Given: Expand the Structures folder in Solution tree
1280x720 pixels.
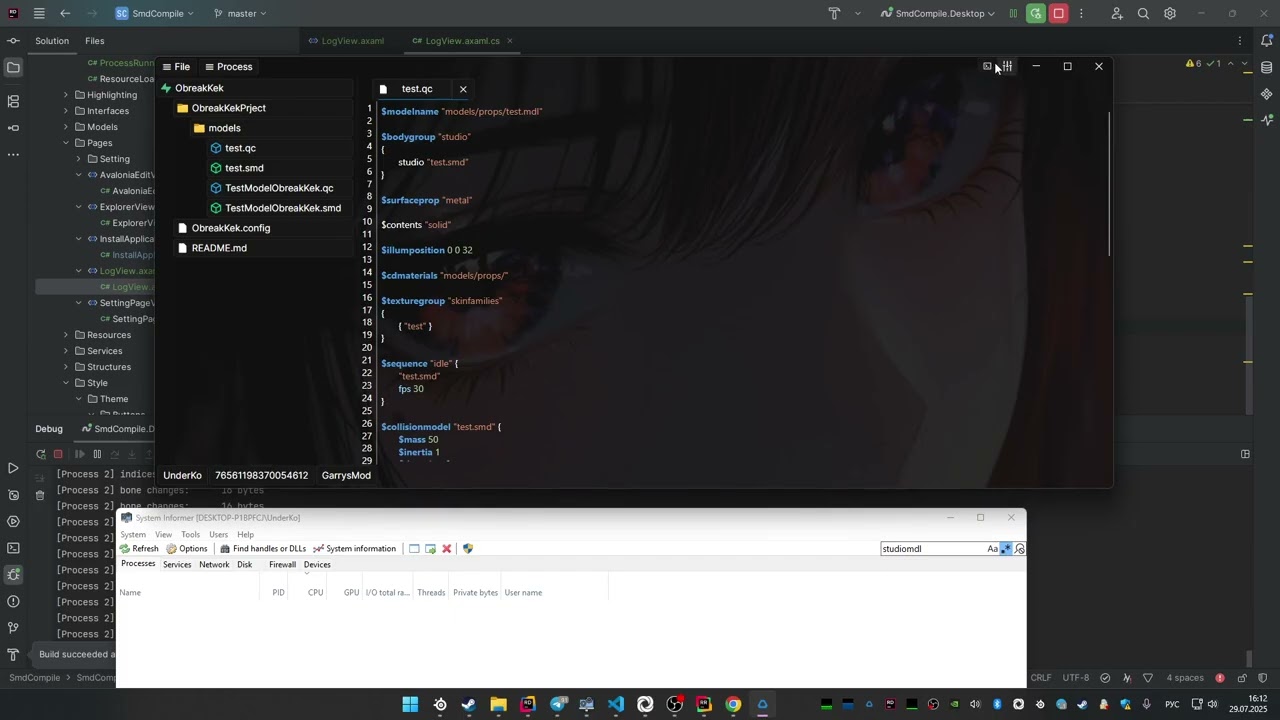Looking at the screenshot, I should coord(66,367).
